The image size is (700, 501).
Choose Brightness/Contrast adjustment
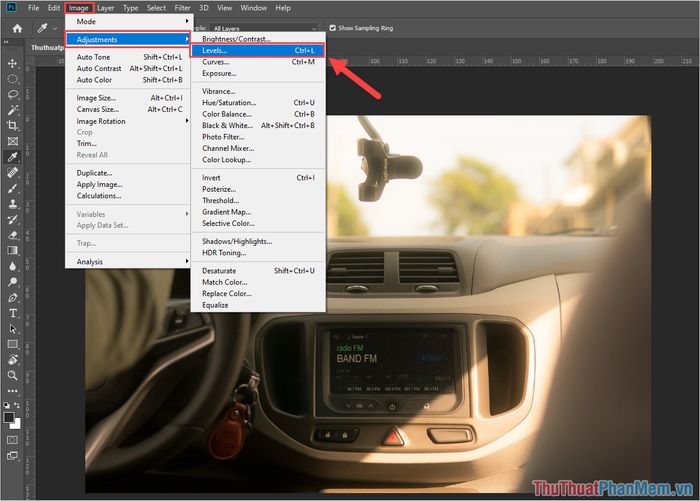coord(258,39)
